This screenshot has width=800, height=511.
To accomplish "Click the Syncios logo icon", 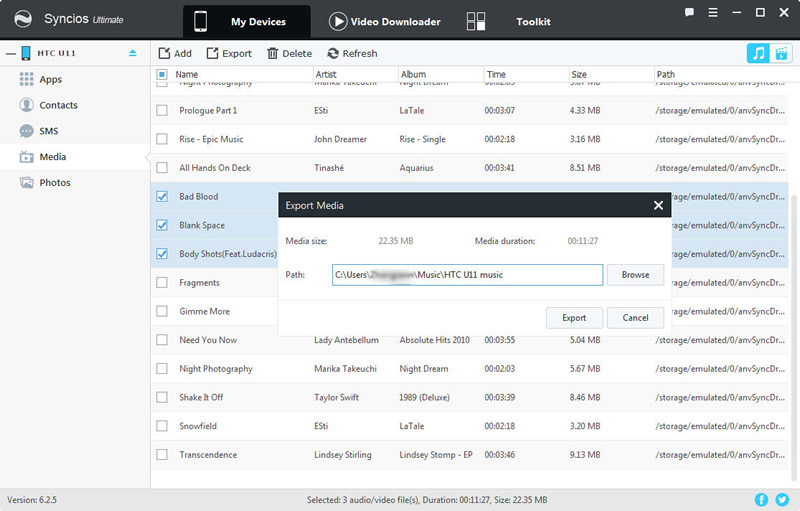I will click(23, 19).
